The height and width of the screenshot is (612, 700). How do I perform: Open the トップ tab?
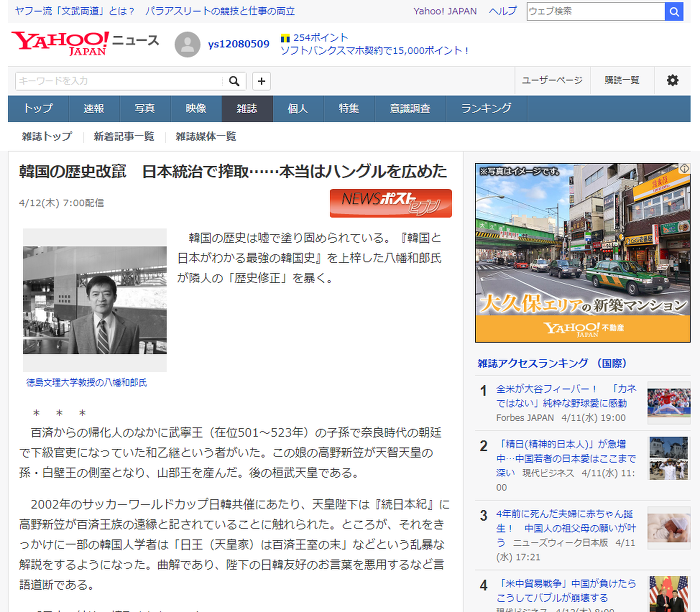(x=38, y=108)
